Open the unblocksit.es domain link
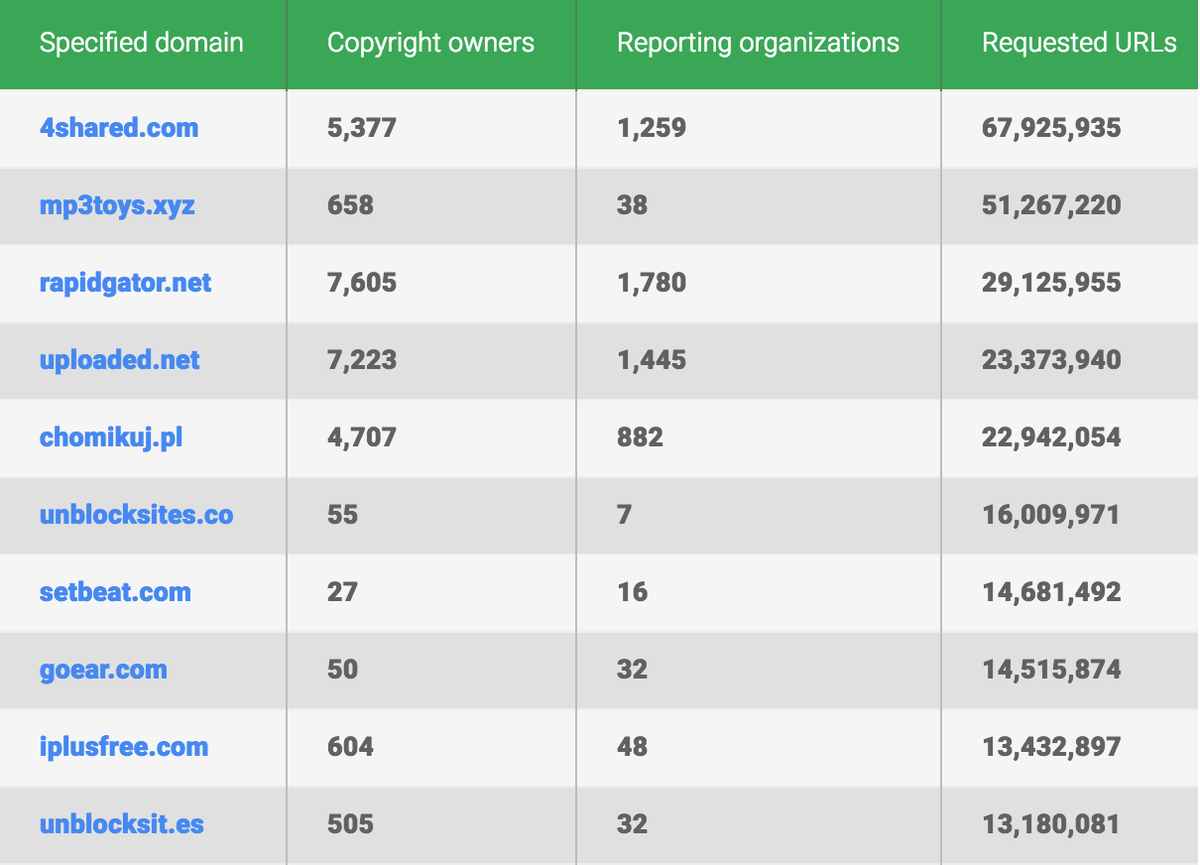This screenshot has width=1200, height=865. pyautogui.click(x=121, y=824)
